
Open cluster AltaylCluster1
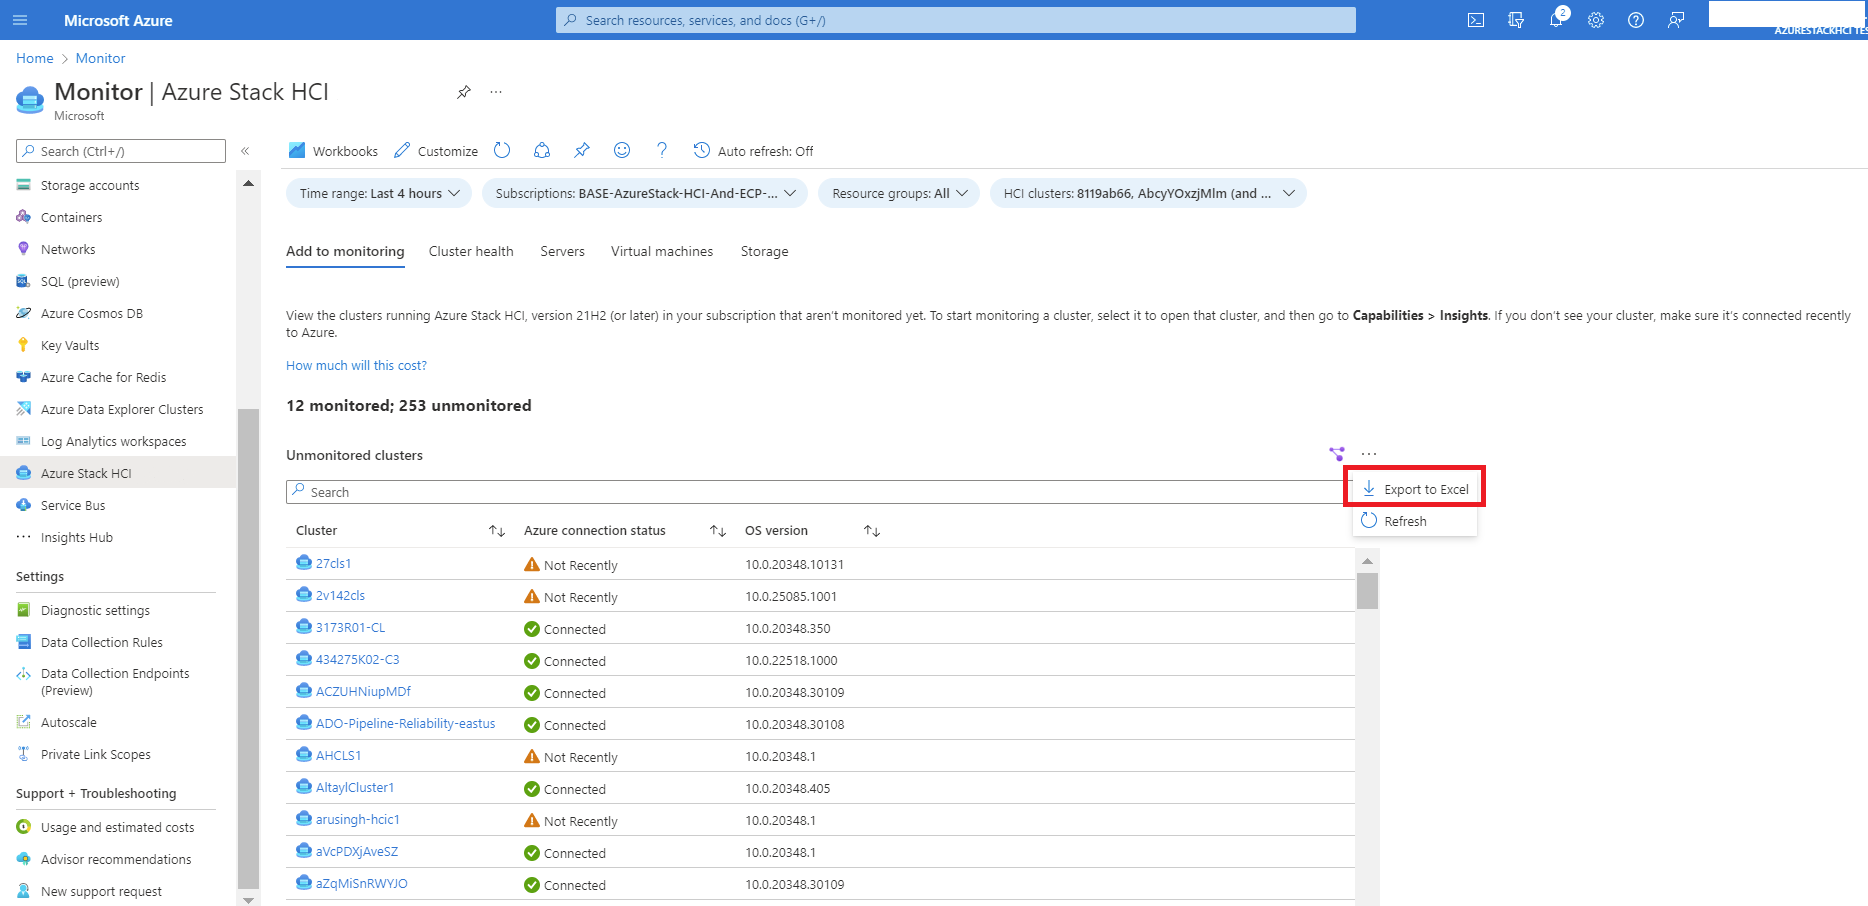point(355,788)
